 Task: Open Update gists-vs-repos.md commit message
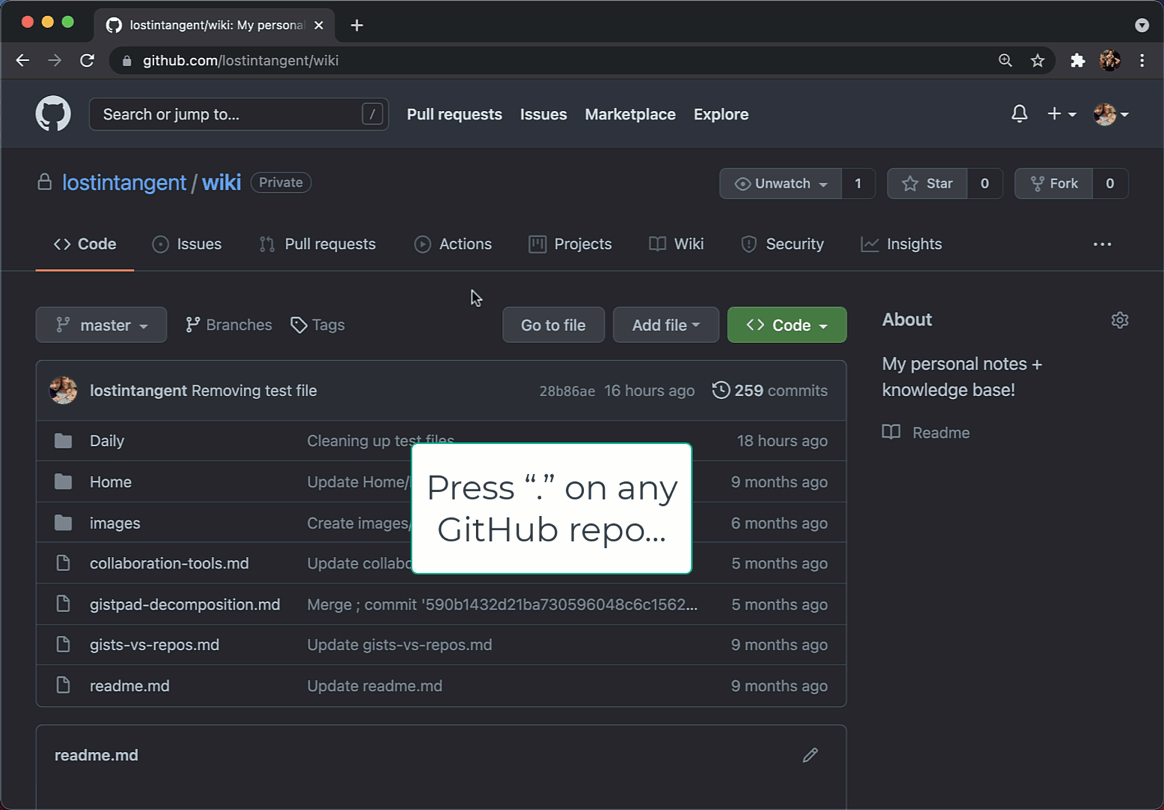point(399,645)
